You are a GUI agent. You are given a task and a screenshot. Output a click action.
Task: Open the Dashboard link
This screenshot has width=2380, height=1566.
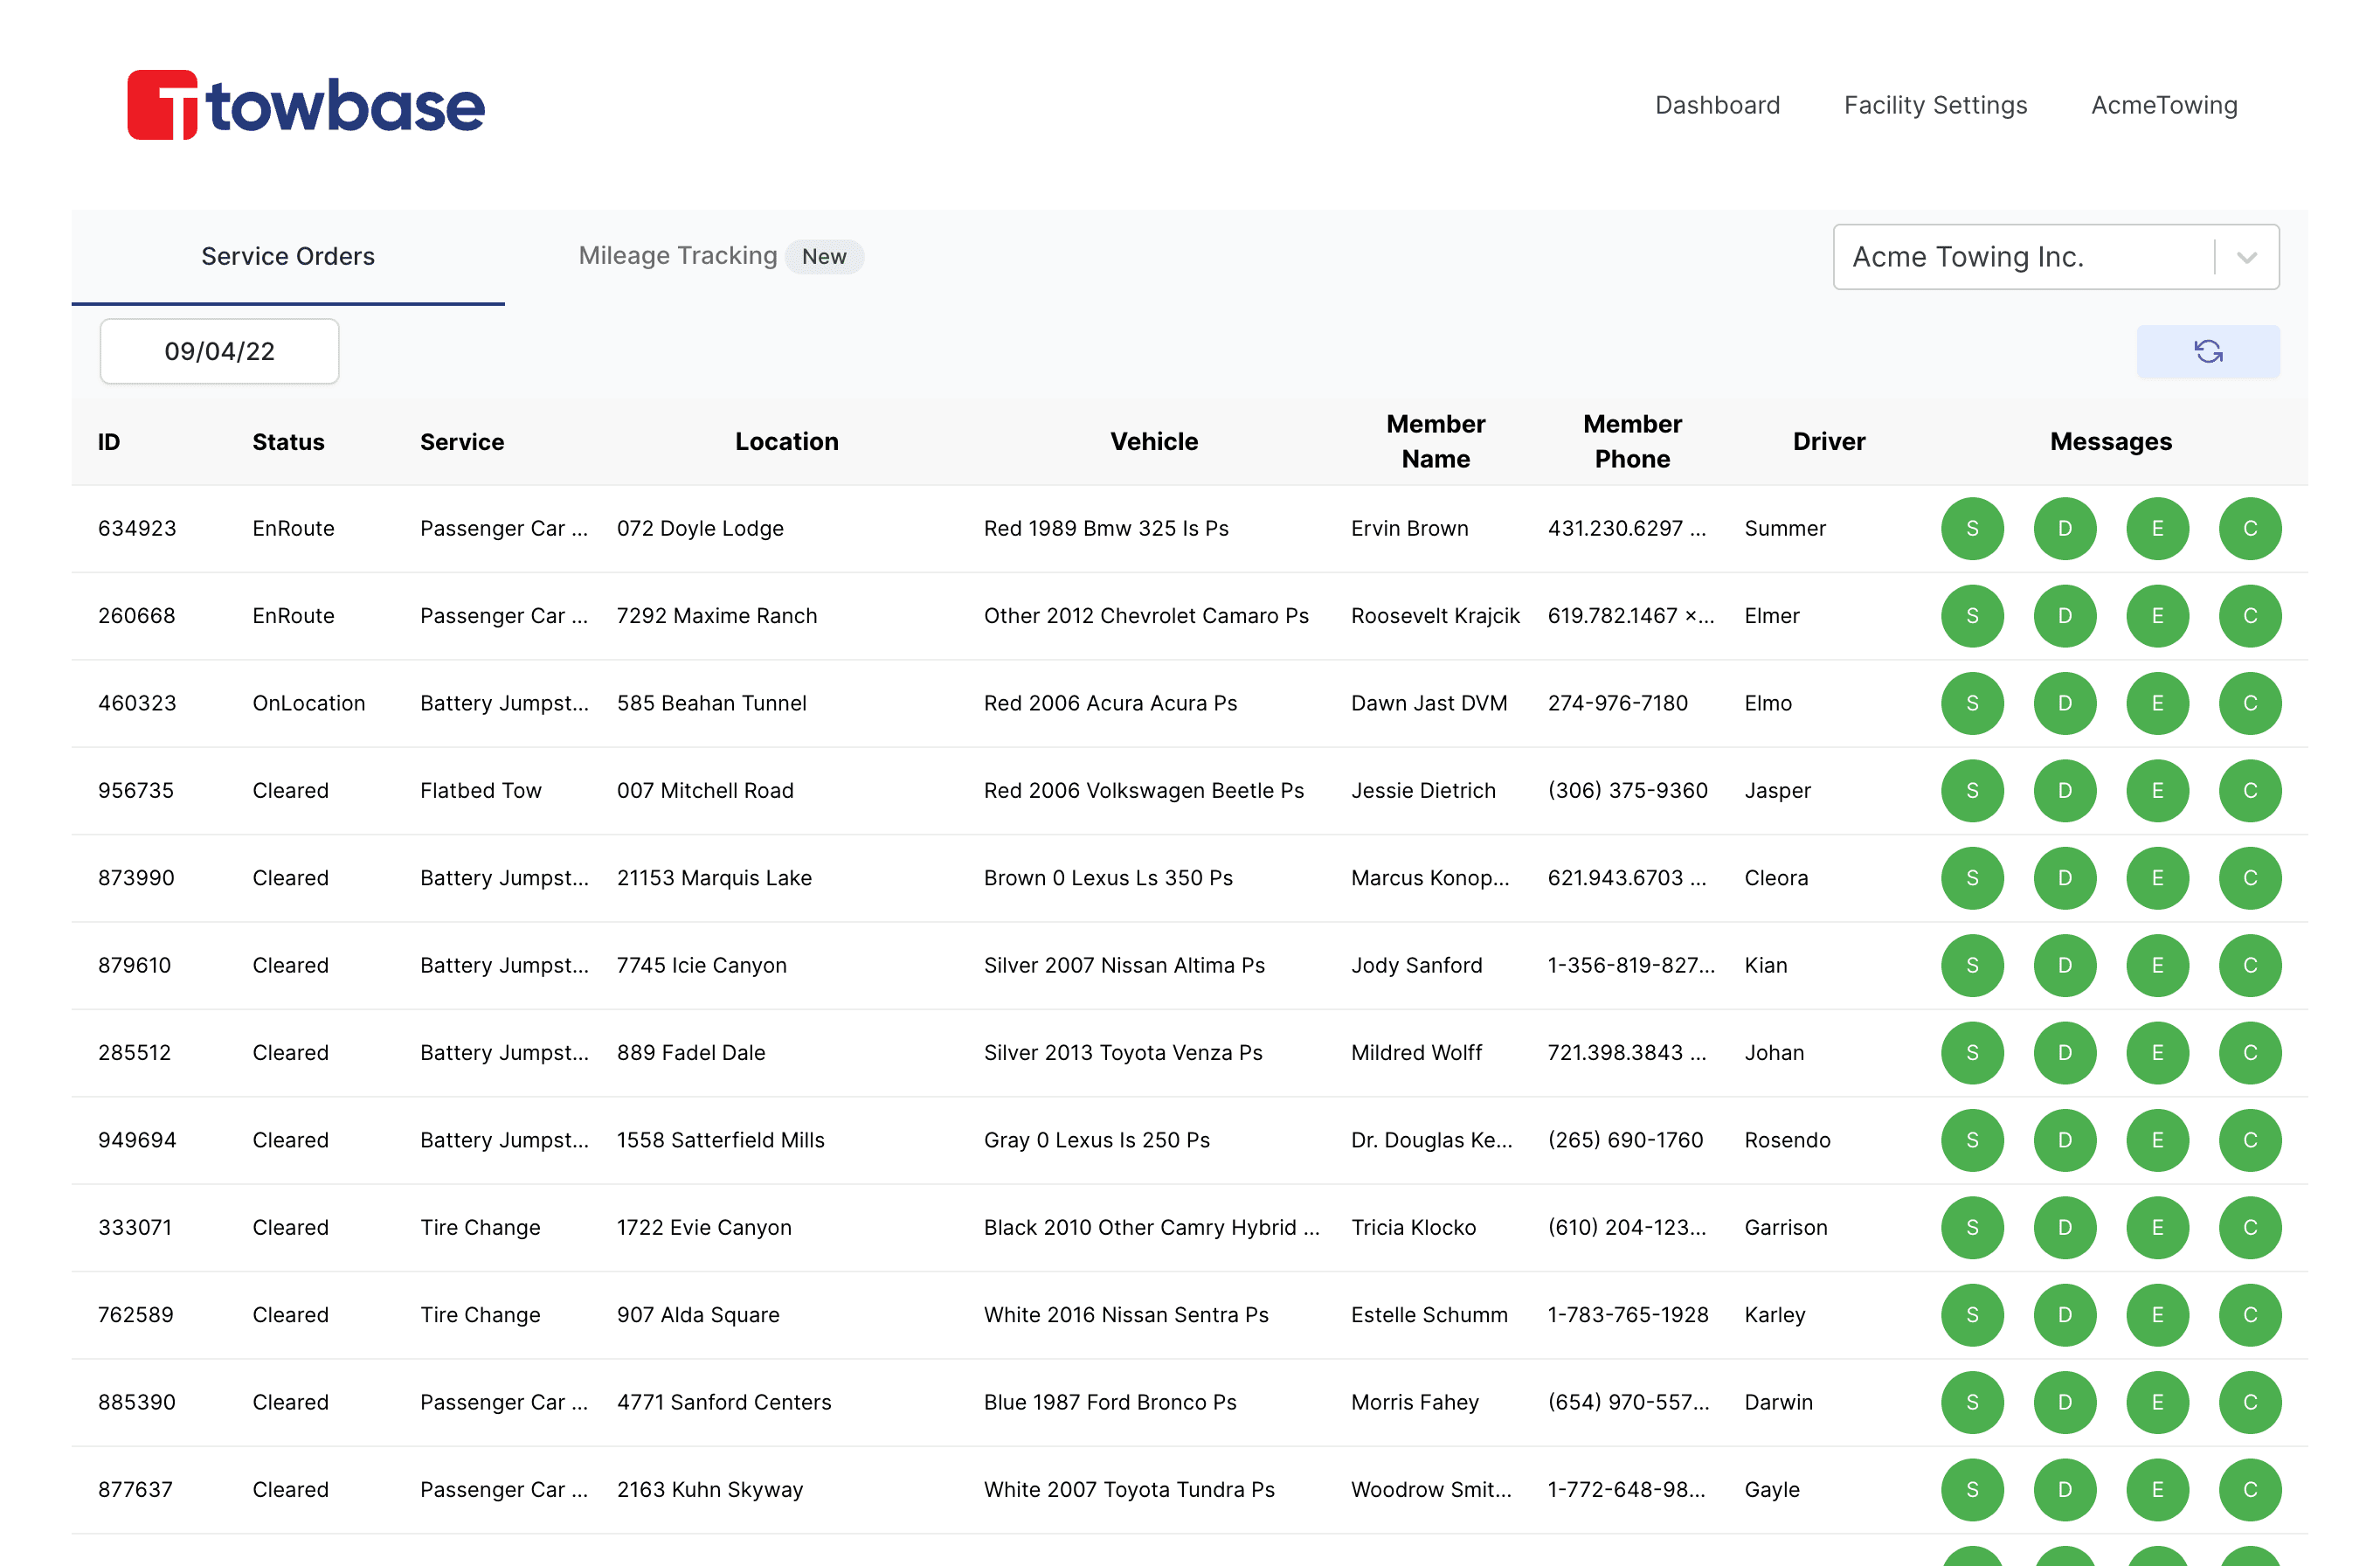pyautogui.click(x=1716, y=105)
